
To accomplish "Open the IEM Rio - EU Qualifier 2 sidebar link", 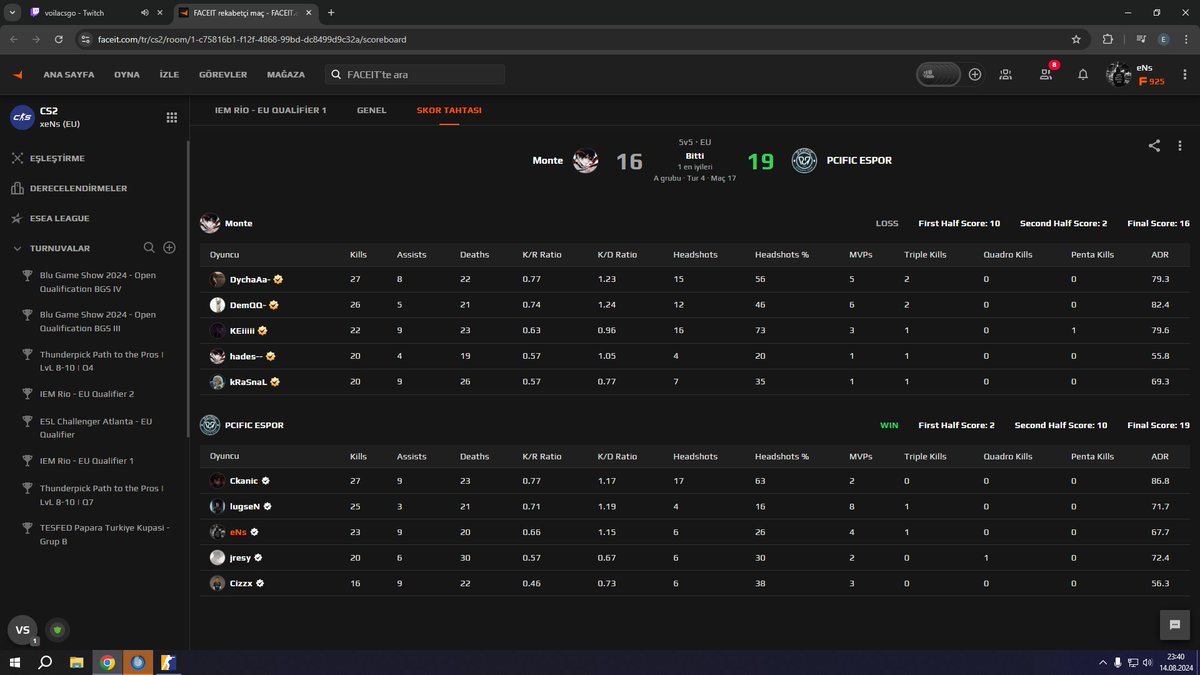I will (x=87, y=394).
